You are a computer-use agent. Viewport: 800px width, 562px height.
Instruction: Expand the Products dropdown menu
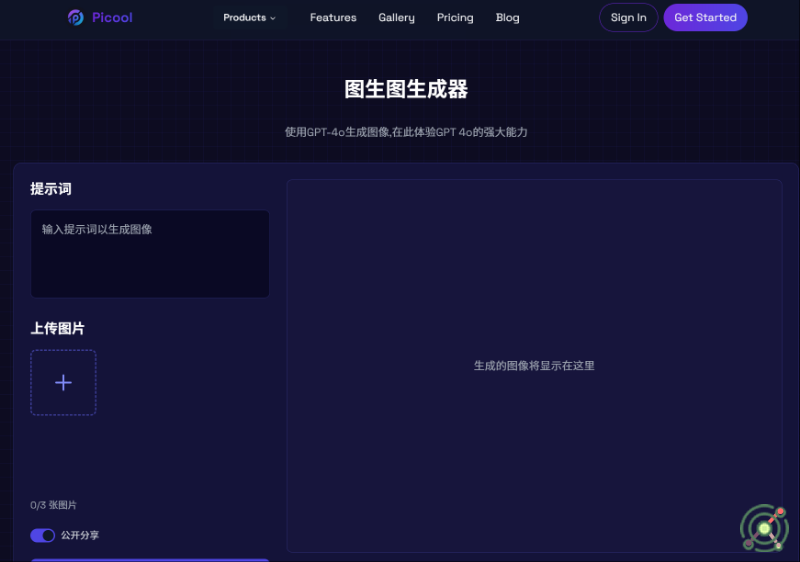coord(245,18)
